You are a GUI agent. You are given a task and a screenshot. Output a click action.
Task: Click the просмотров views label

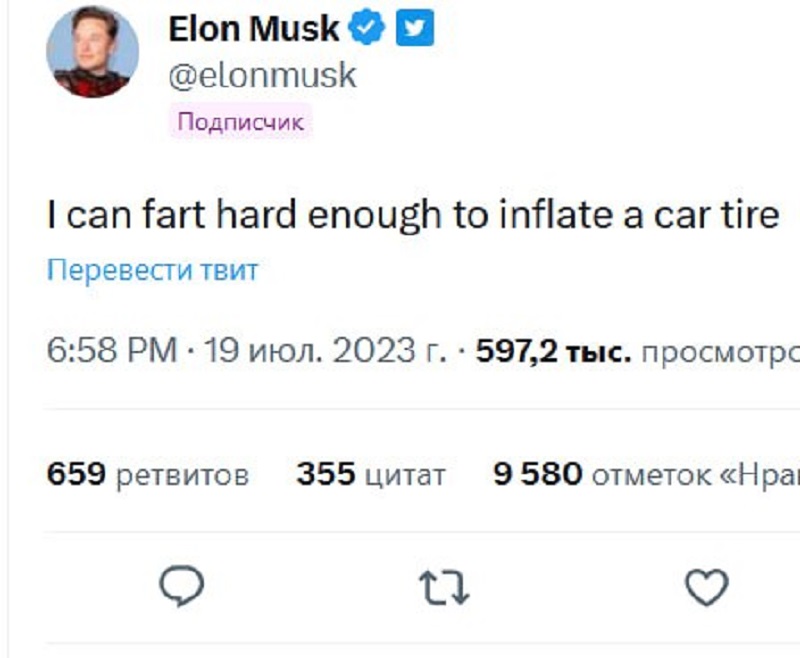(718, 351)
